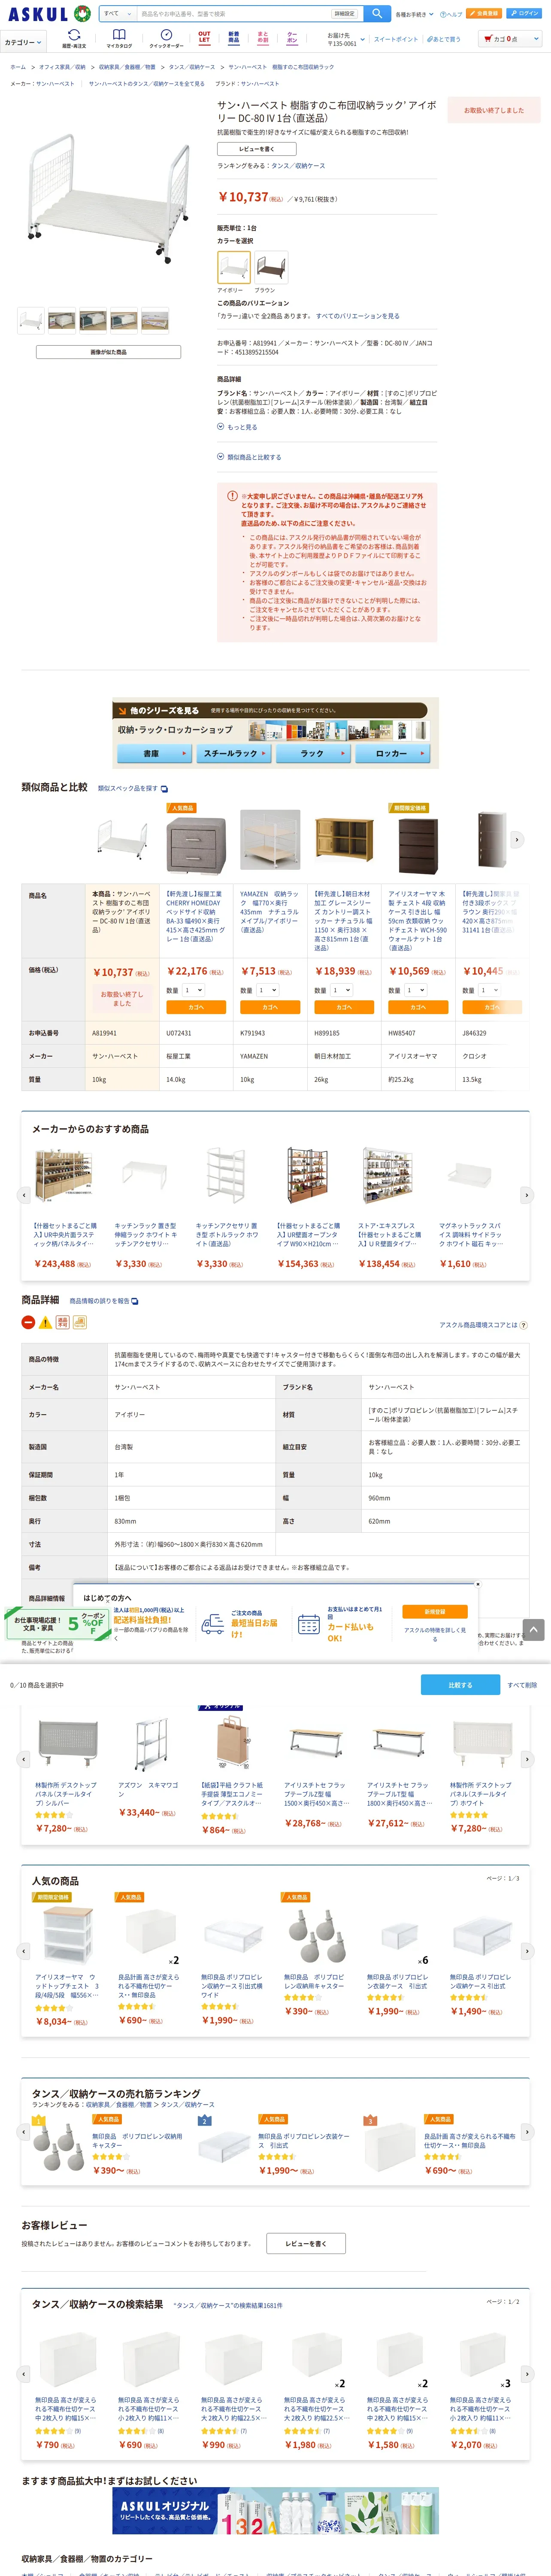Screen dimensions: 551x2576
Task: Click the 'クーポン' header menu item
Action: coord(292,38)
